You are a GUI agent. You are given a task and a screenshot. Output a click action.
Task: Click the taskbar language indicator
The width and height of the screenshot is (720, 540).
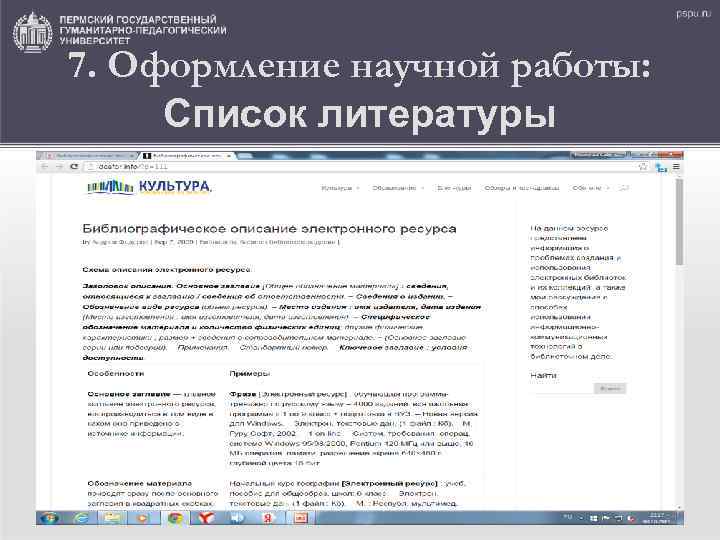pos(568,518)
